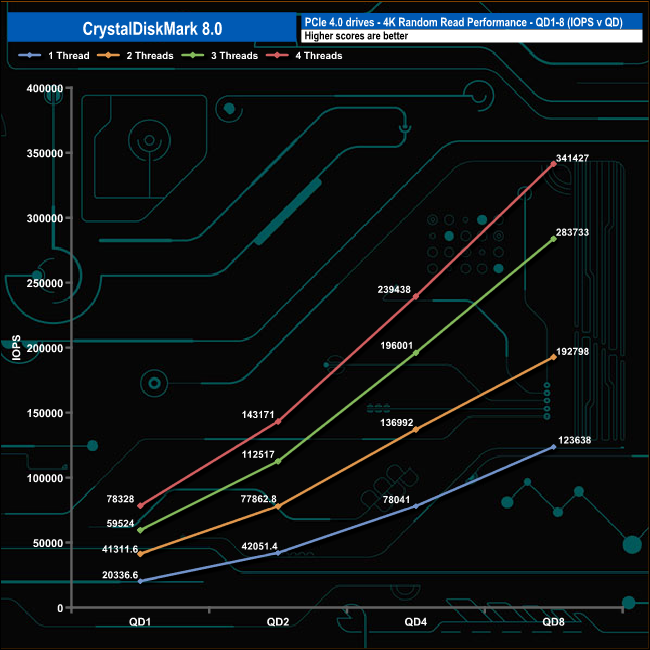Click the orange data point at QD8

(553, 357)
